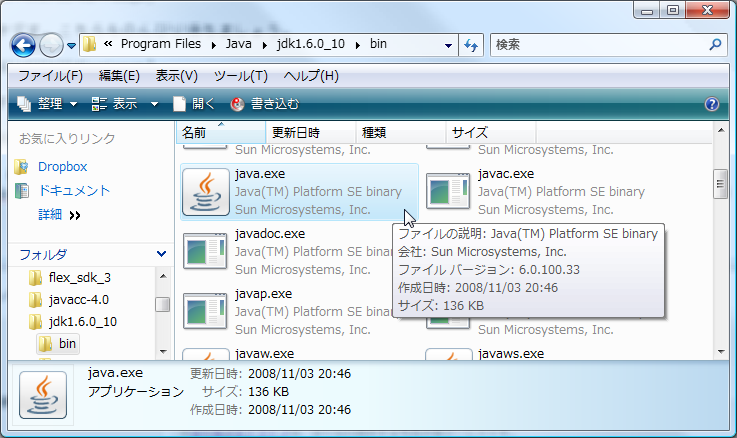Collapse the フォルダ folders pane chevron
737x438 pixels.
point(161,254)
